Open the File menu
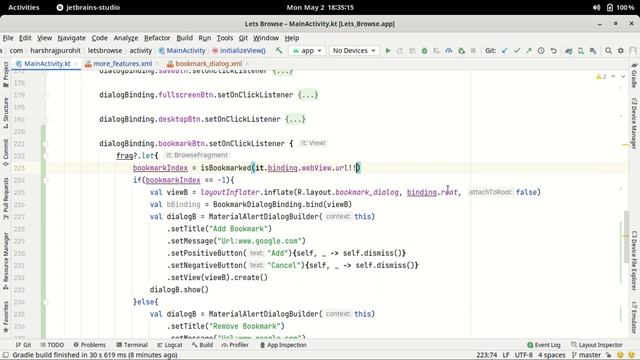640x360 pixels. (x=8, y=38)
